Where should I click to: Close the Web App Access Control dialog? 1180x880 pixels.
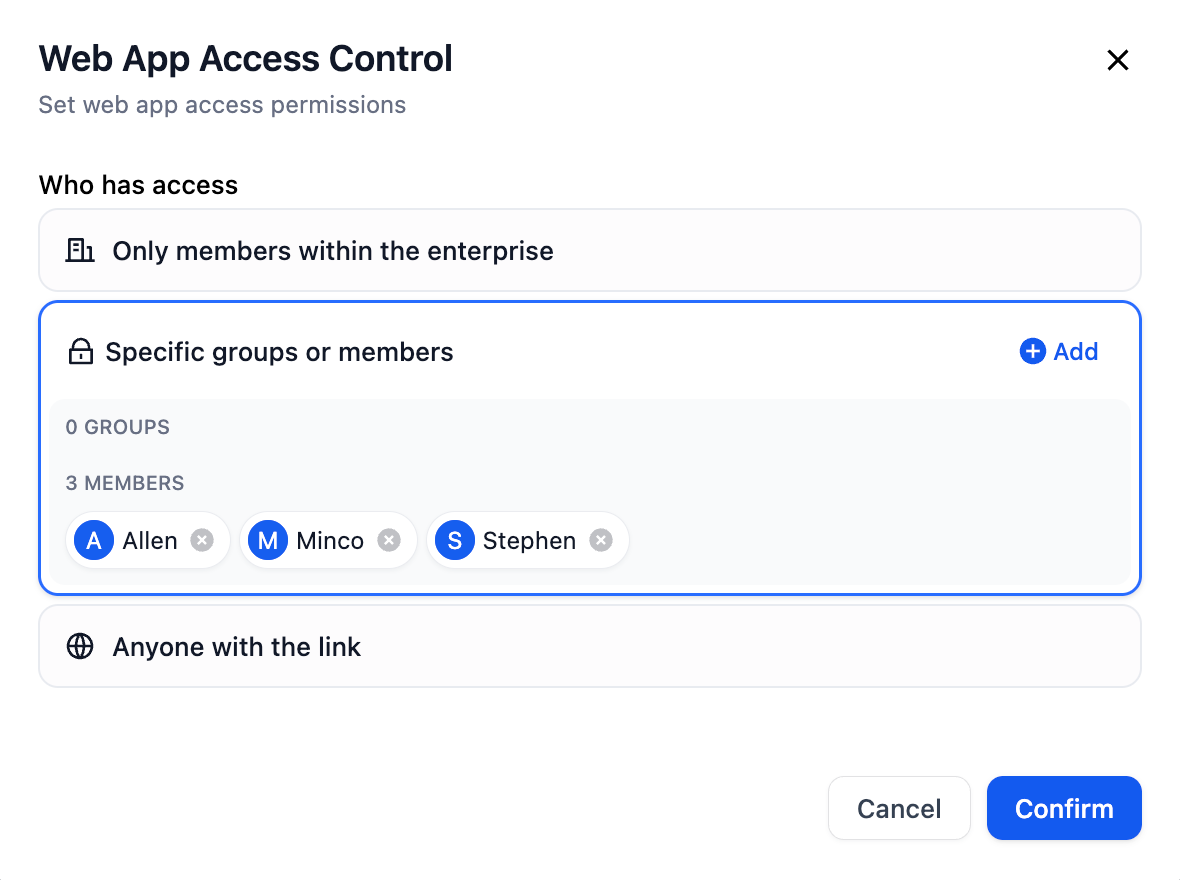pyautogui.click(x=1118, y=60)
